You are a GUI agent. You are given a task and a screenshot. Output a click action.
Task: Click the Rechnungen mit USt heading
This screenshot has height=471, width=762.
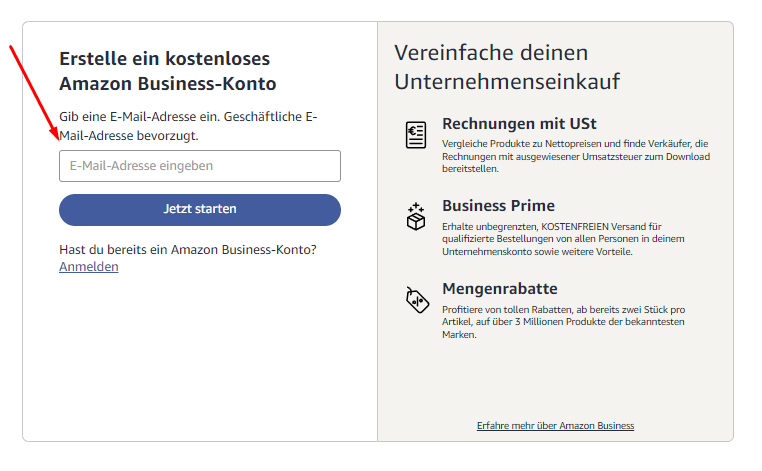[519, 124]
